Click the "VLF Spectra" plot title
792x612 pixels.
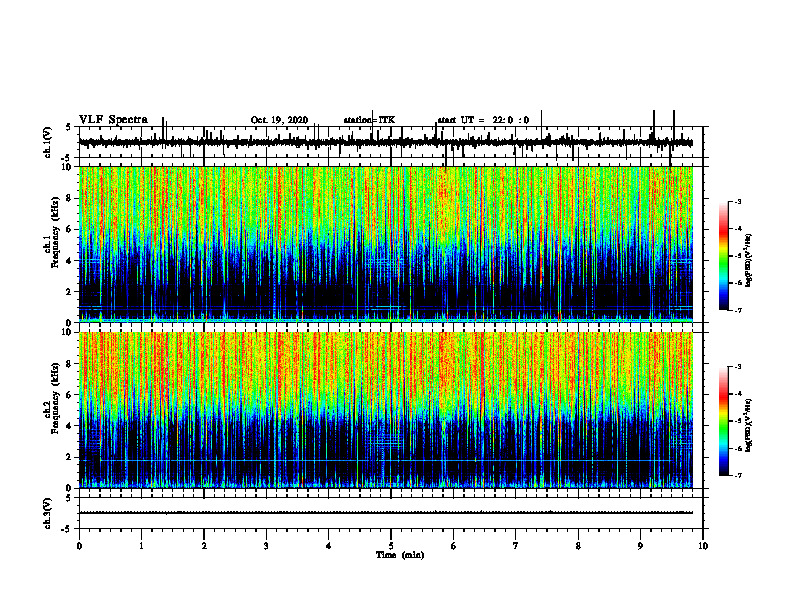(x=113, y=120)
